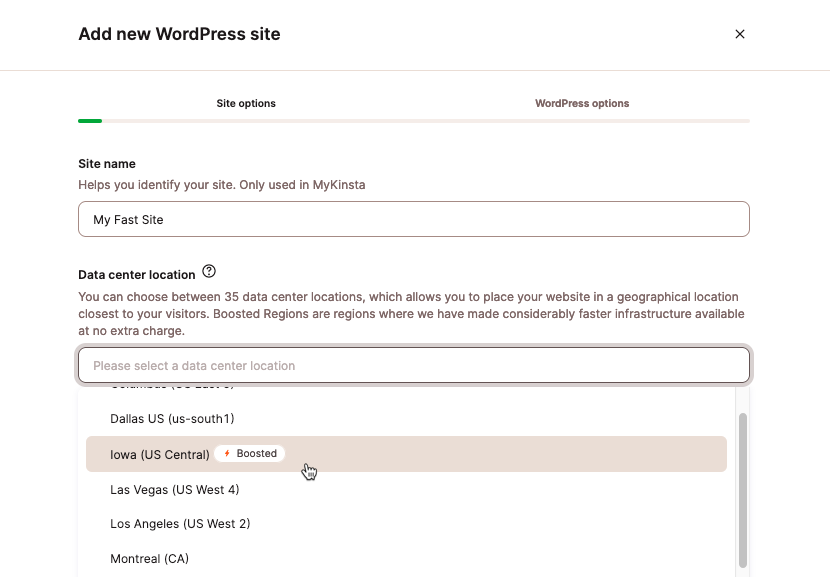
Task: Go to the WordPress options step tab
Action: [581, 104]
